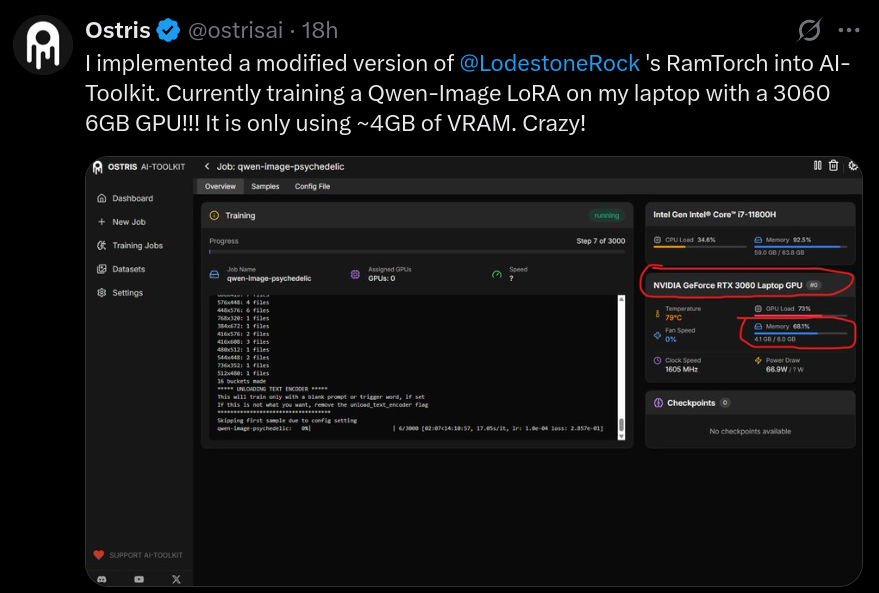Click the training log vertical scrollbar
Image resolution: width=879 pixels, height=593 pixels.
[621, 367]
